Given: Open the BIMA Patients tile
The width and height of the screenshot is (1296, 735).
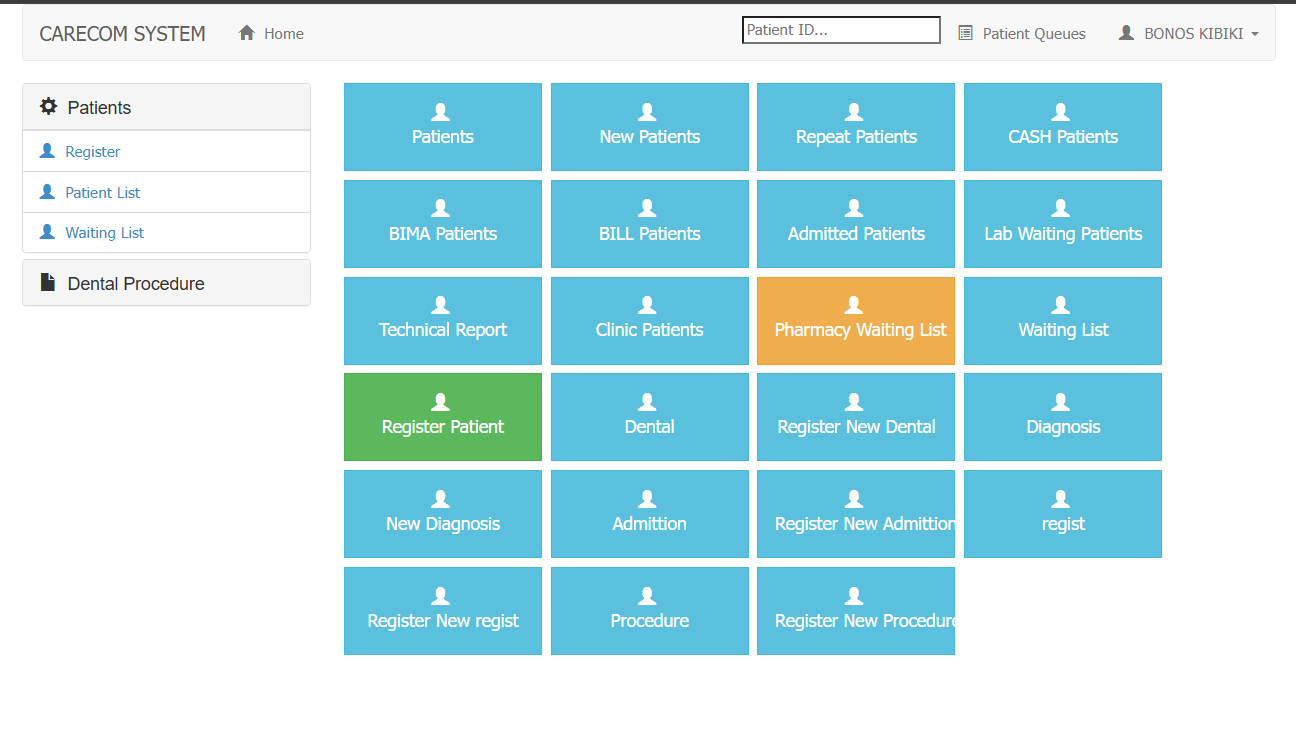Looking at the screenshot, I should [442, 224].
